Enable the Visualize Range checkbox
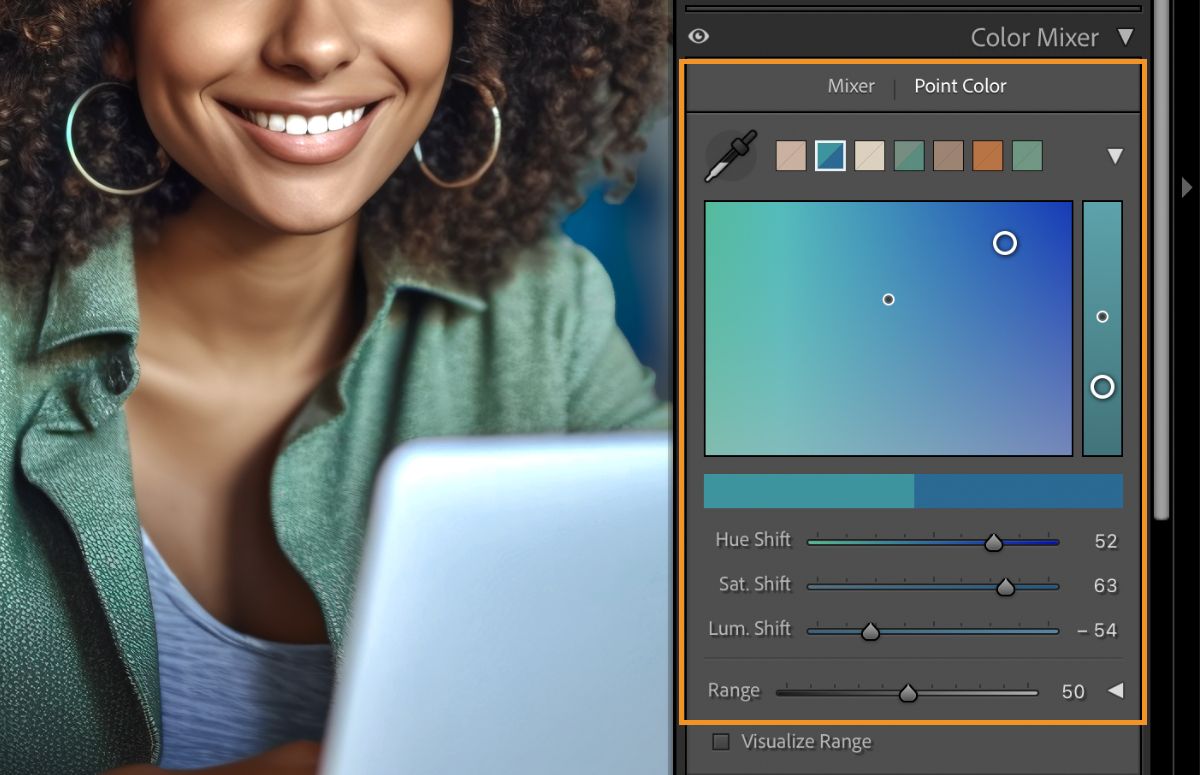Image resolution: width=1200 pixels, height=775 pixels. coord(720,741)
